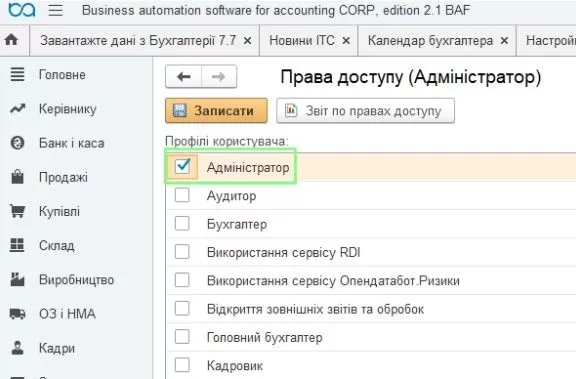The width and height of the screenshot is (576, 379).
Task: Go to the home start page icon
Action: (x=11, y=40)
